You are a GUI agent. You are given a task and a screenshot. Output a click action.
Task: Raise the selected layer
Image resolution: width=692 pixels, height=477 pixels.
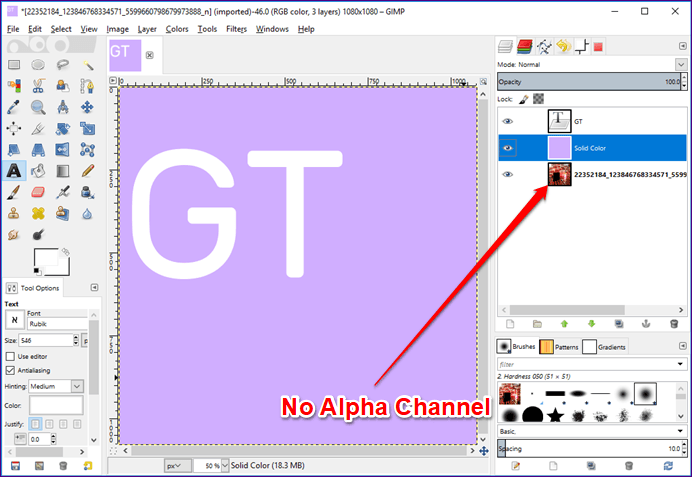[x=564, y=324]
